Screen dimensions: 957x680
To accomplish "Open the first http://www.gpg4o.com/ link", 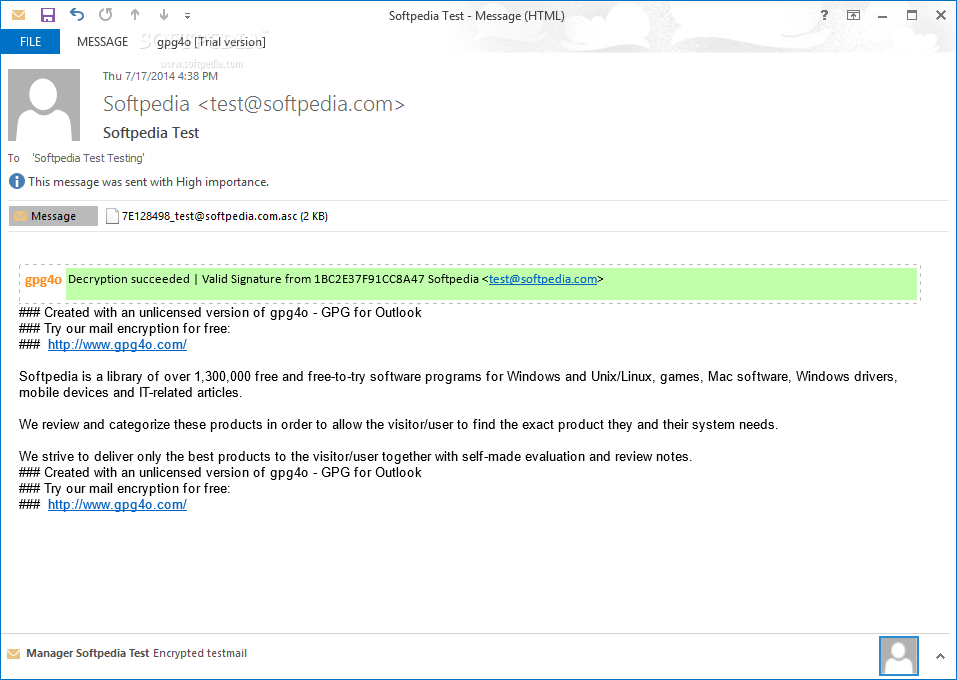I will 117,344.
